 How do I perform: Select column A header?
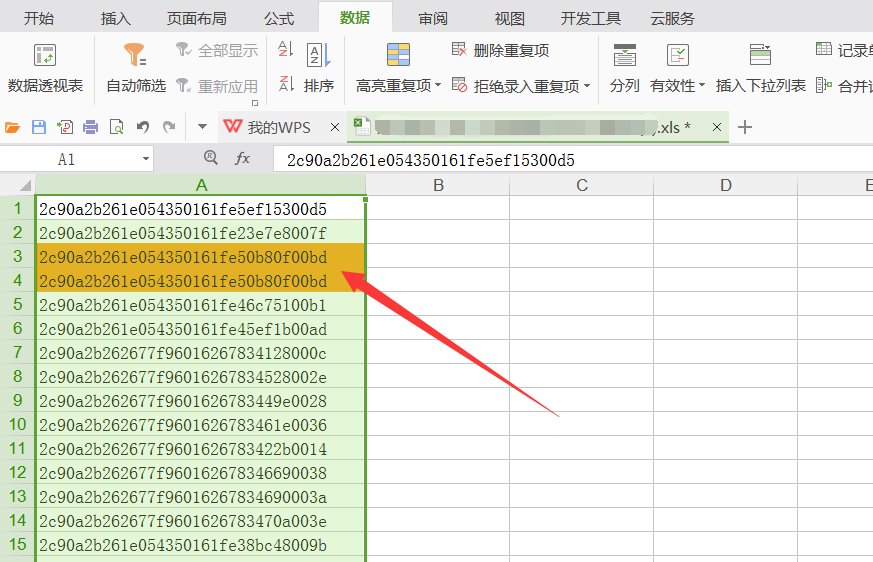pyautogui.click(x=201, y=185)
